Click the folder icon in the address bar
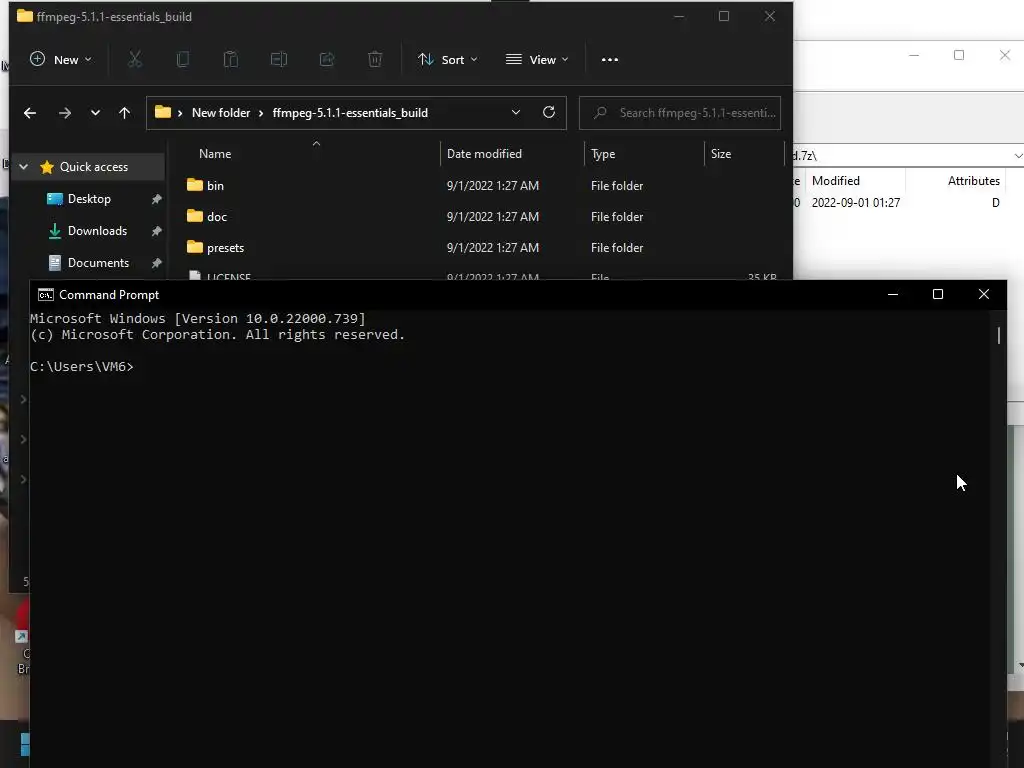 pyautogui.click(x=163, y=112)
